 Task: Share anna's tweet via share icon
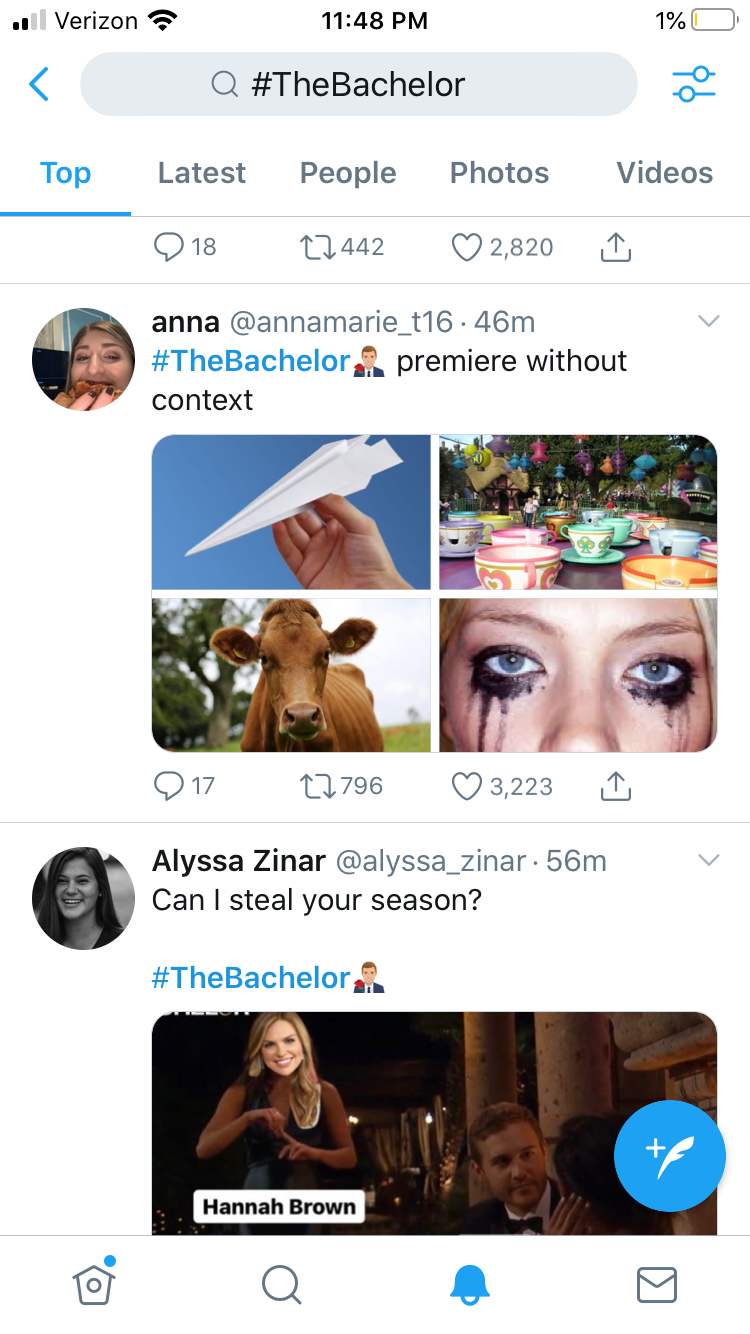pos(616,787)
